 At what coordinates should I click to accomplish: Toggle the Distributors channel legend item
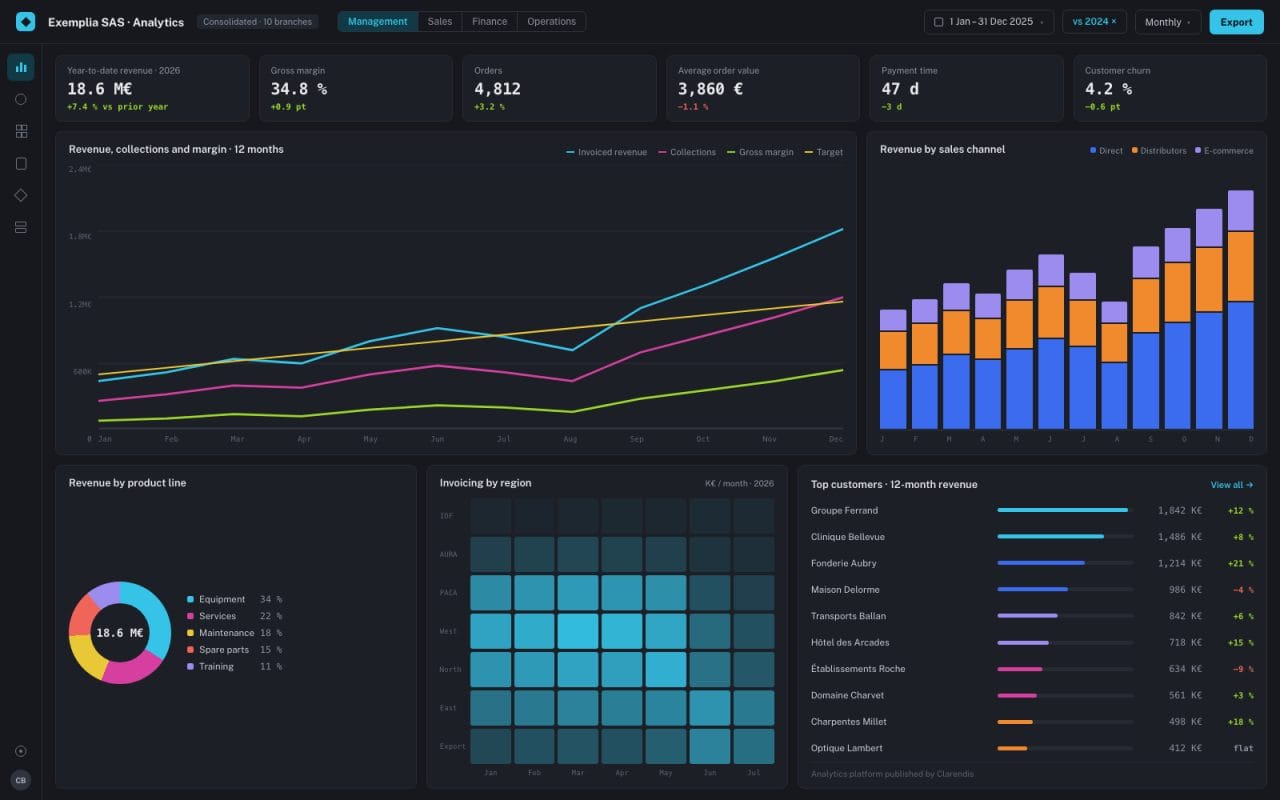[x=1159, y=151]
